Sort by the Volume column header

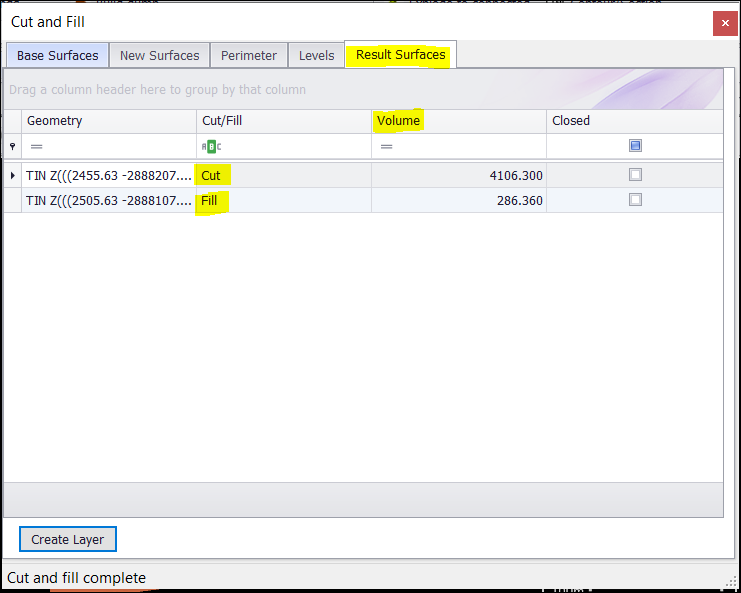(398, 121)
